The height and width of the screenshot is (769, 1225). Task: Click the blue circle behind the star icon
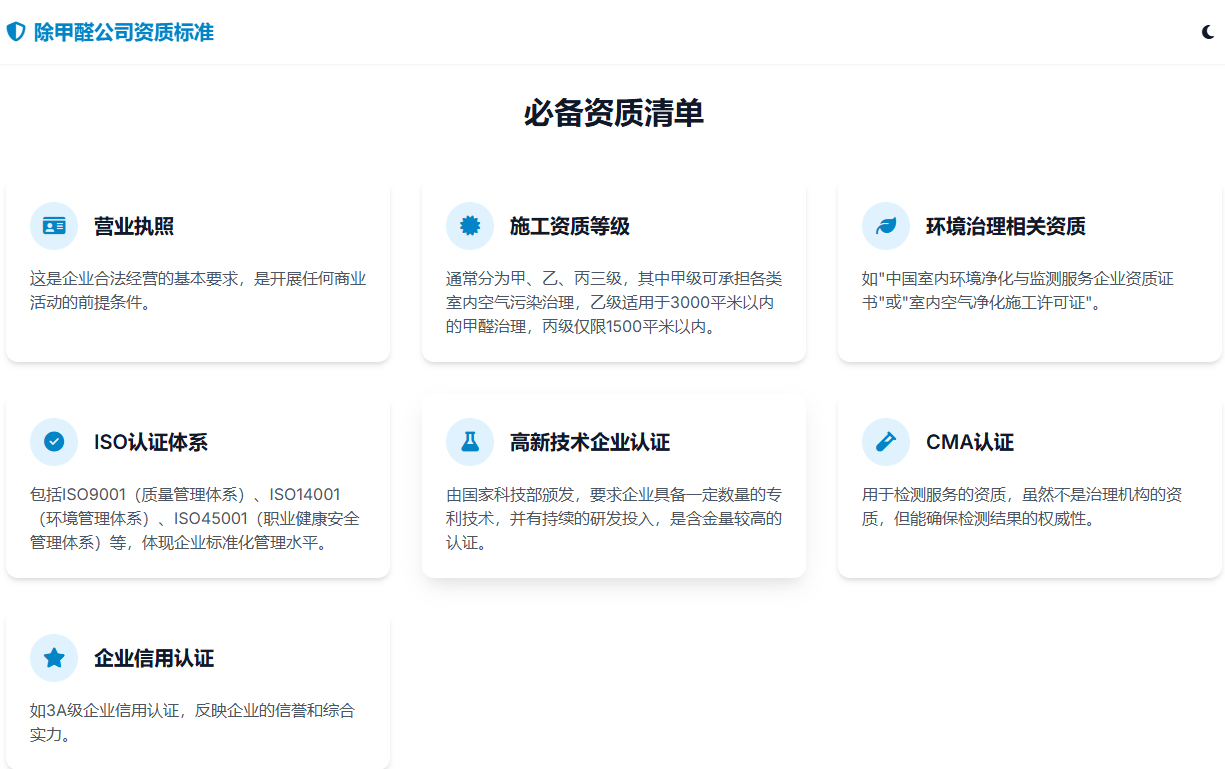click(54, 658)
